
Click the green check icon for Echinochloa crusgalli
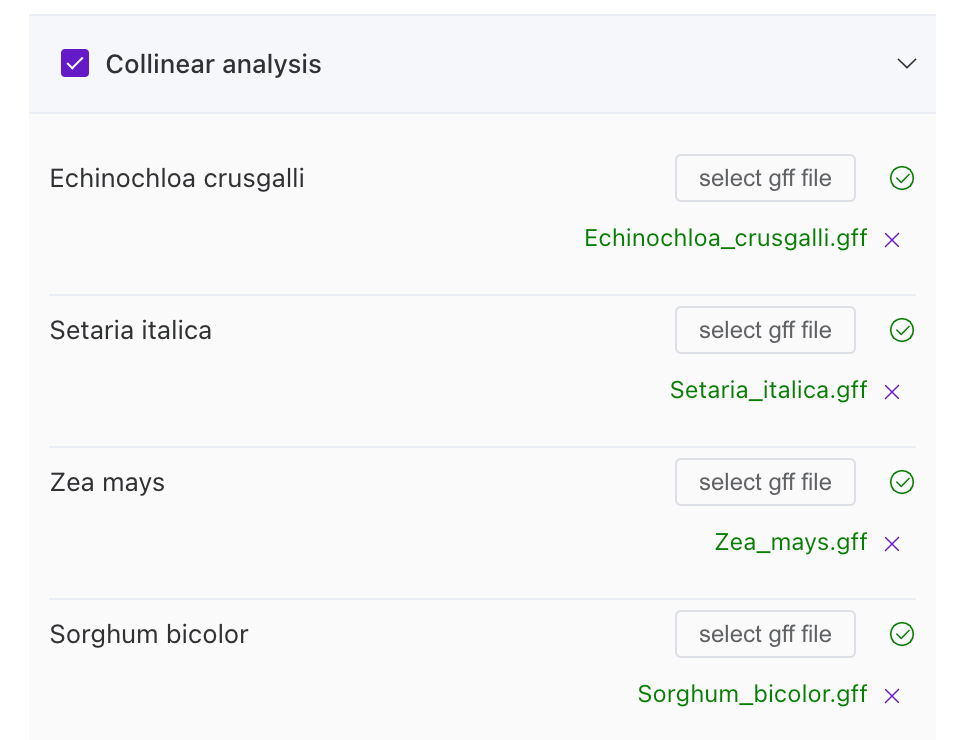coord(902,178)
